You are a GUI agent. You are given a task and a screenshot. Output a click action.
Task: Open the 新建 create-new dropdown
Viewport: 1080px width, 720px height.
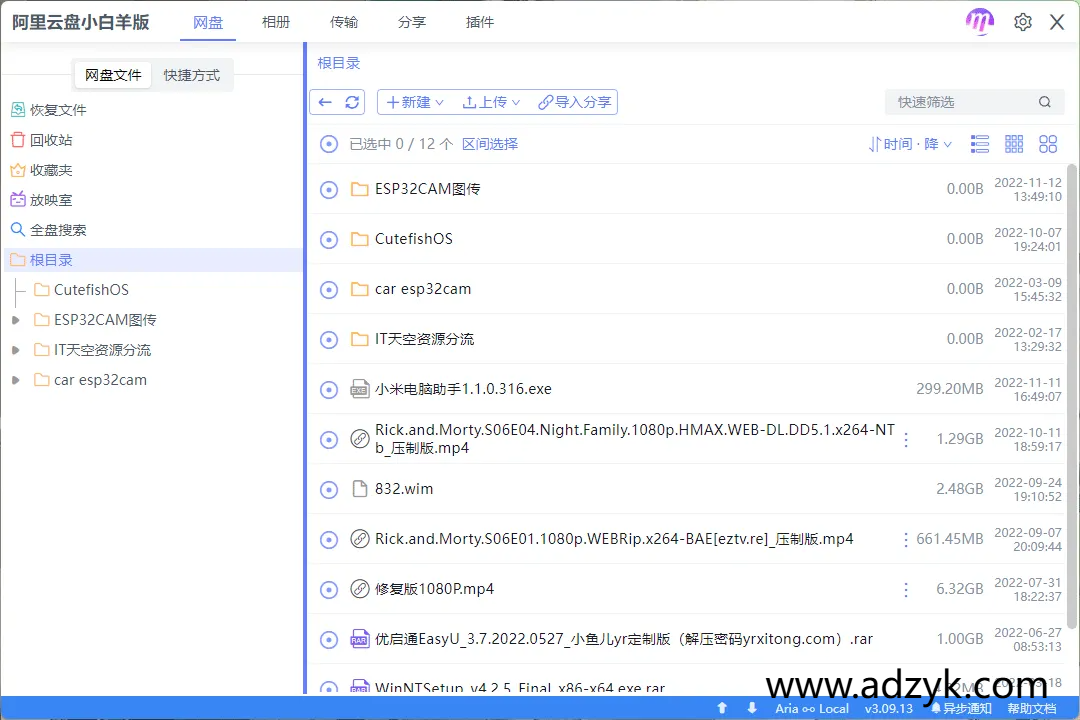point(414,101)
